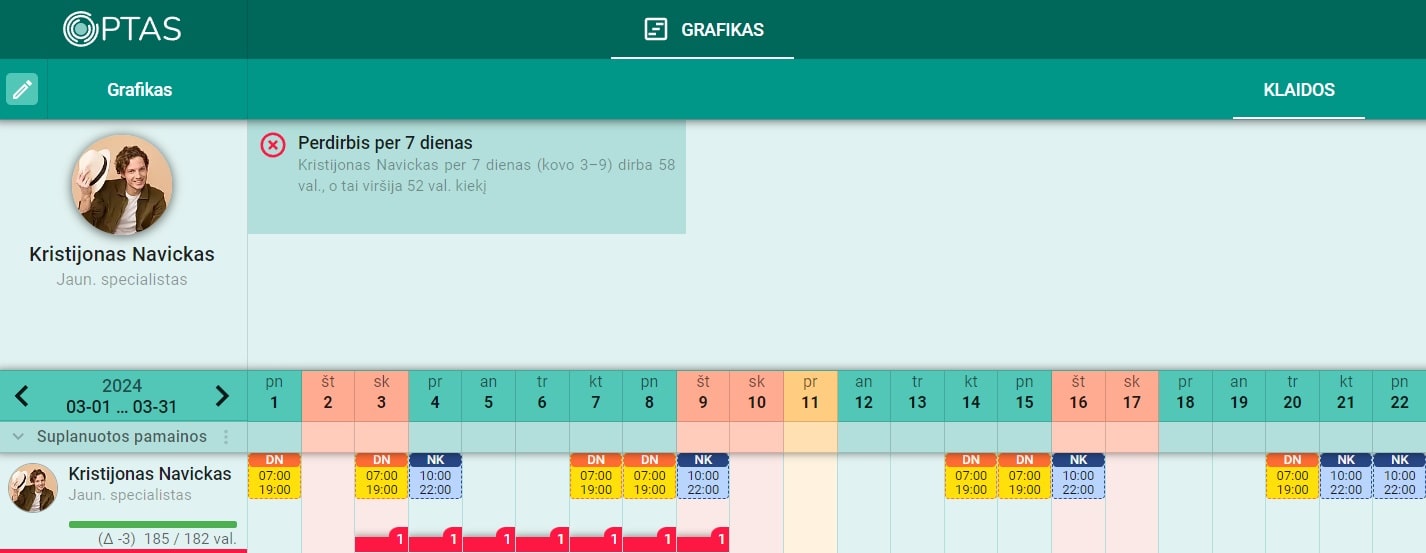Go to previous month with left arrow

pos(22,396)
